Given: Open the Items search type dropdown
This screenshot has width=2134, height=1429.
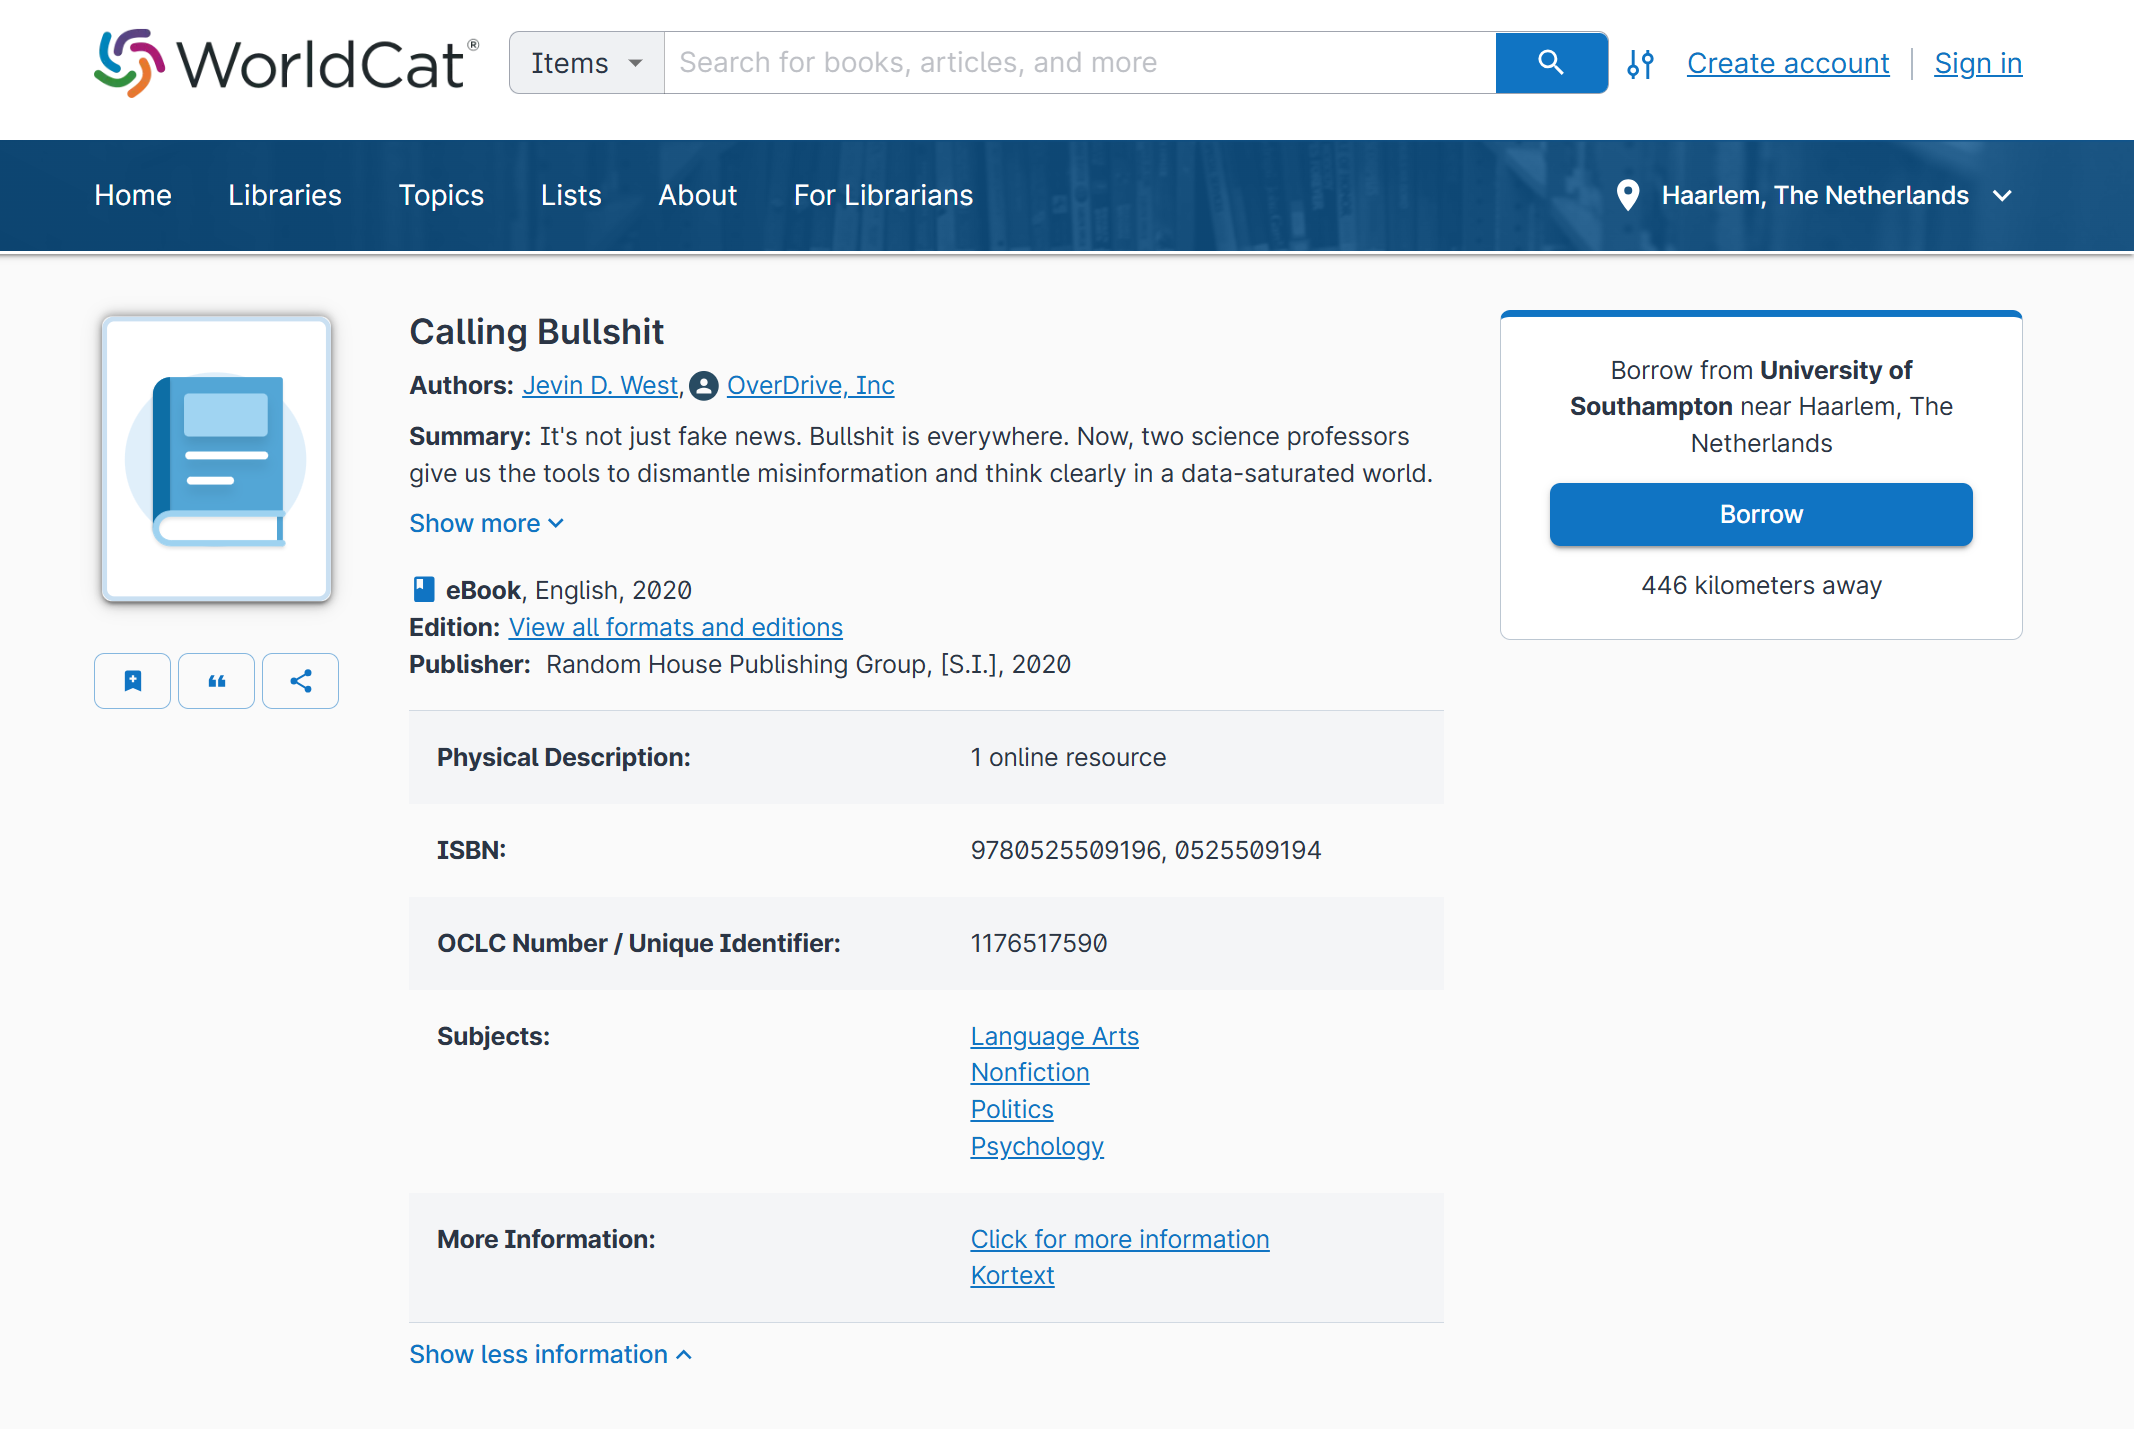Looking at the screenshot, I should [x=587, y=63].
